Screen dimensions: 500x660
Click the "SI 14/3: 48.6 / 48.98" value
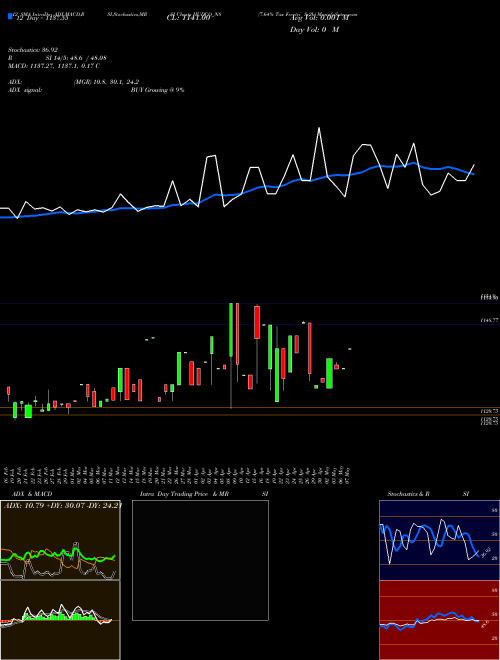(x=76, y=58)
